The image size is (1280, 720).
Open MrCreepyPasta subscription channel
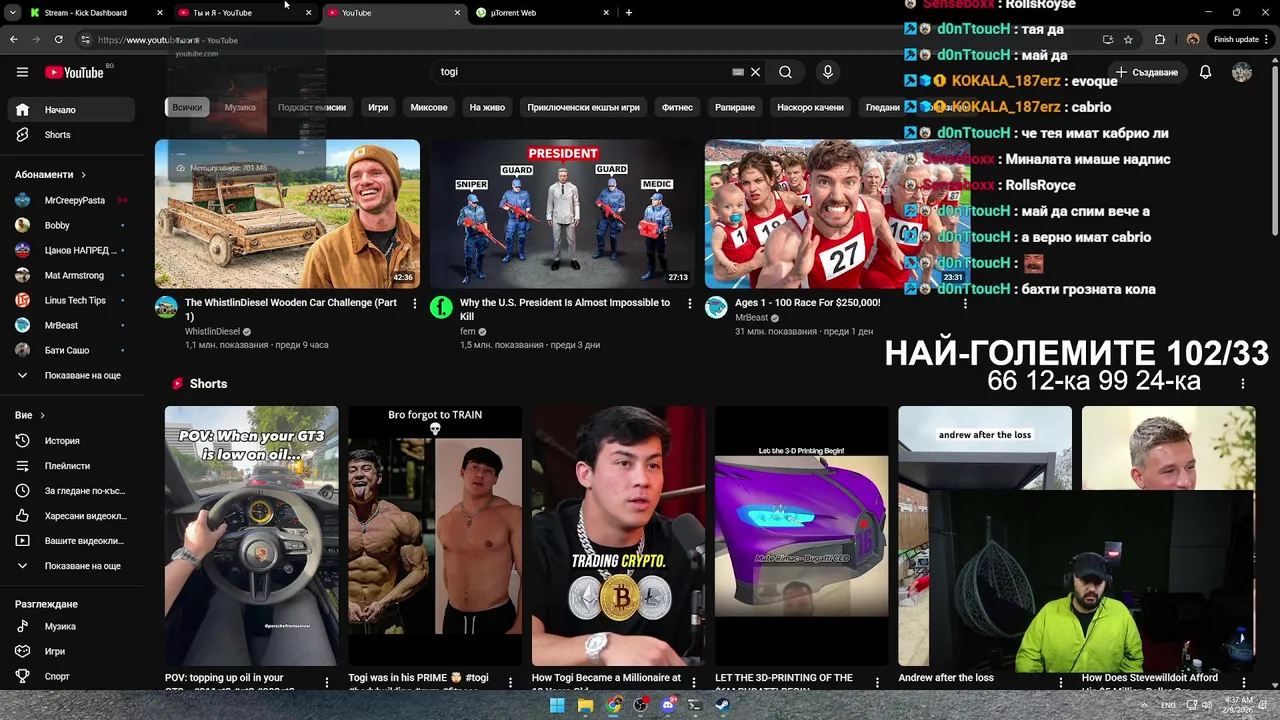pos(70,201)
